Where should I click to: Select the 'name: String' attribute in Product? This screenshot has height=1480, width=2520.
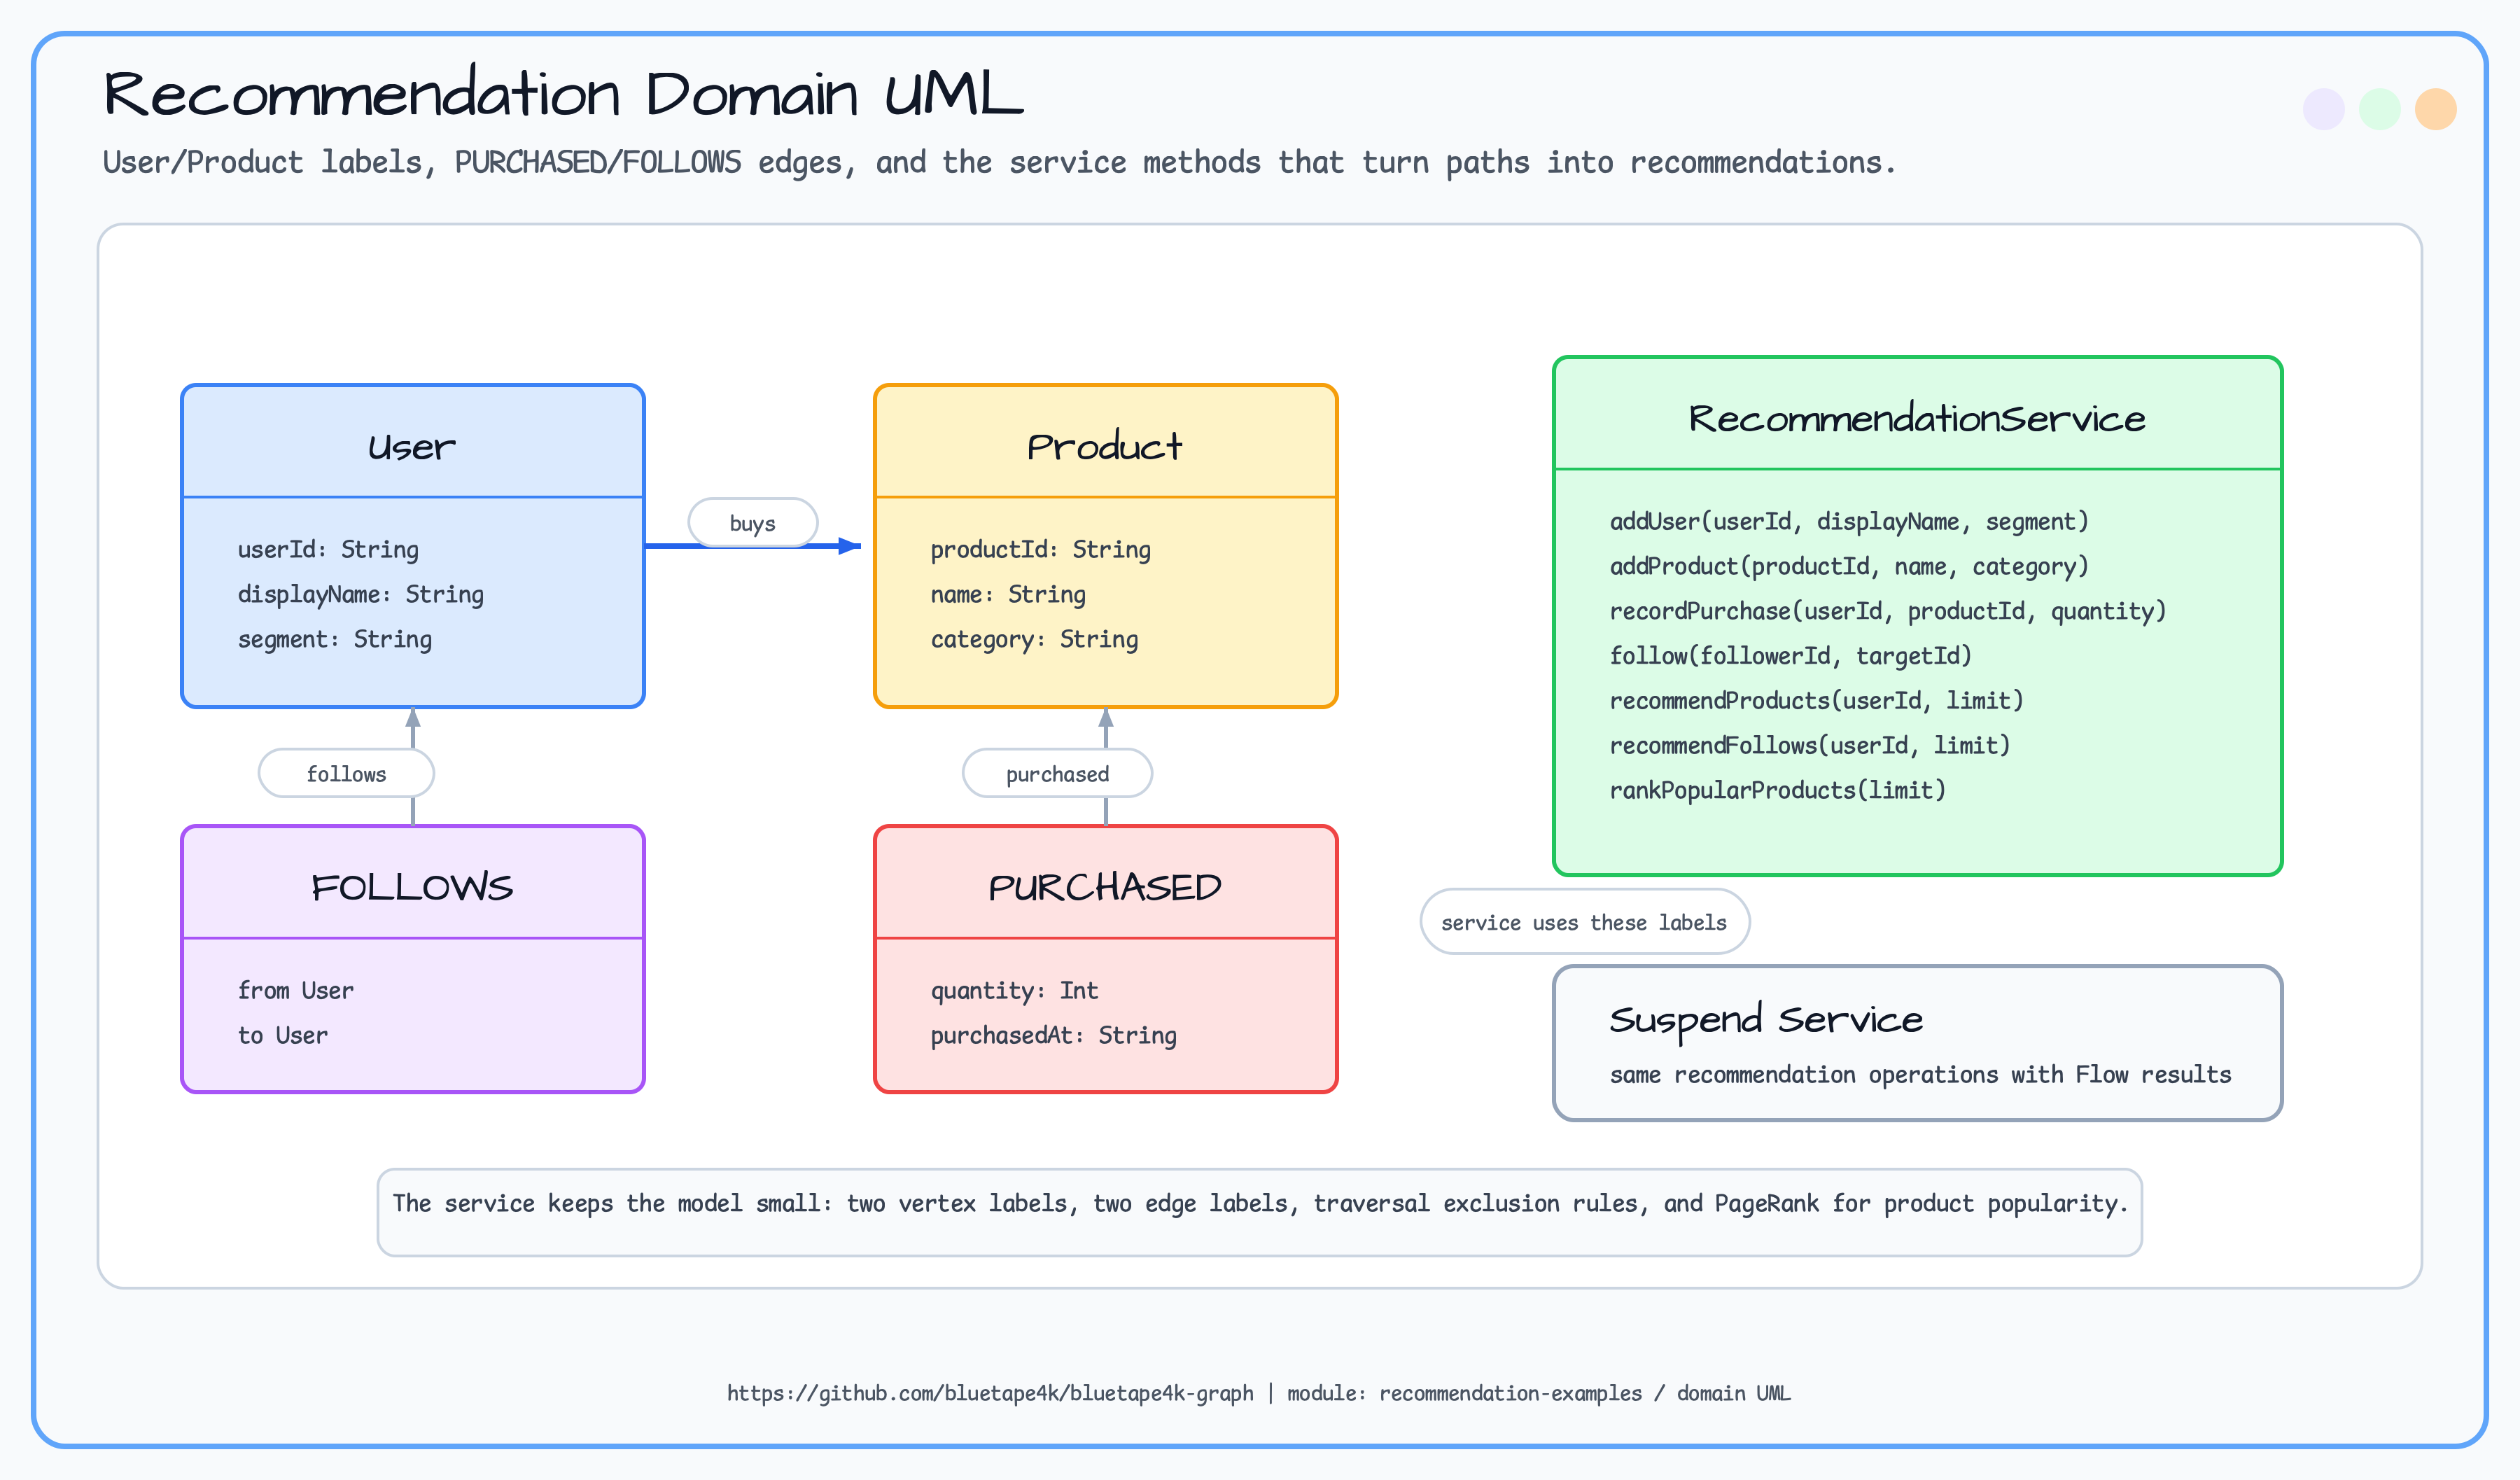(1007, 595)
